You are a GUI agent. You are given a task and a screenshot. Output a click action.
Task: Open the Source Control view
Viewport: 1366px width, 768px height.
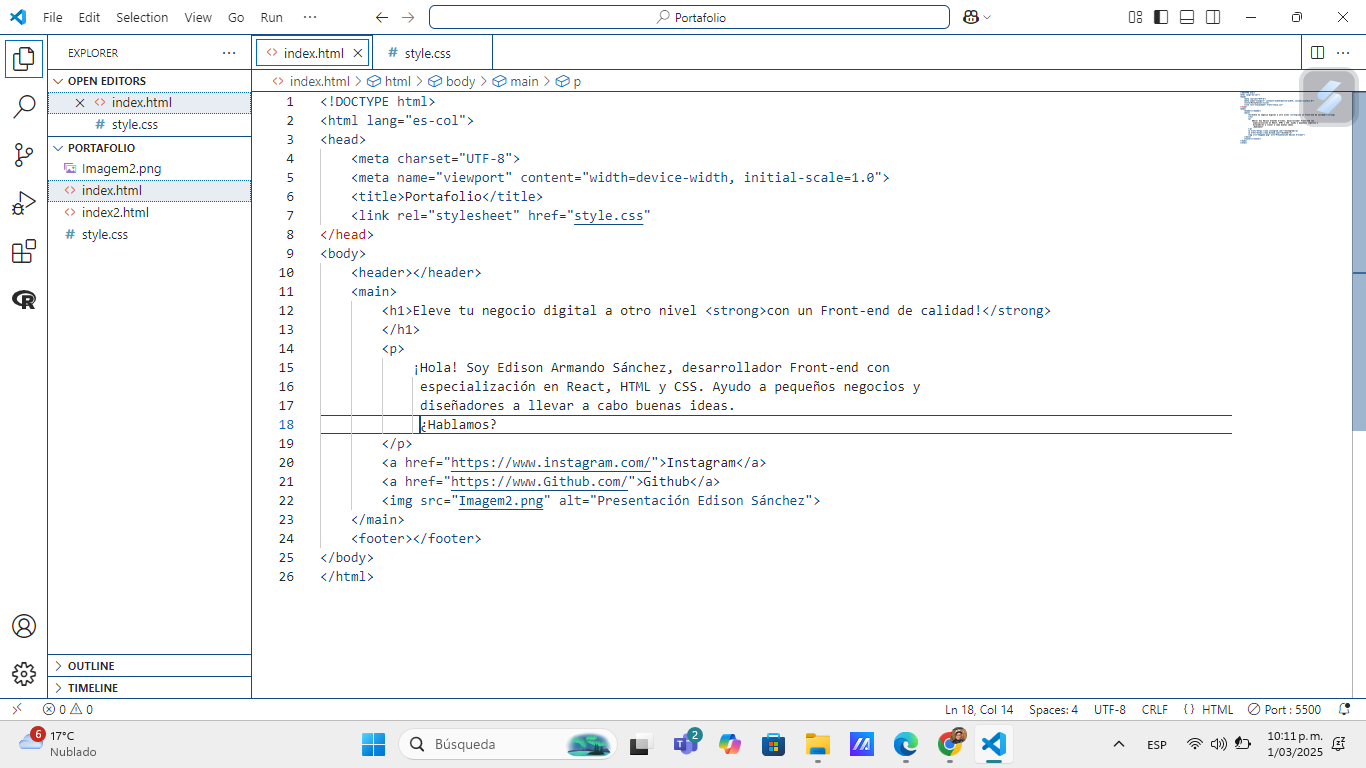pos(24,155)
